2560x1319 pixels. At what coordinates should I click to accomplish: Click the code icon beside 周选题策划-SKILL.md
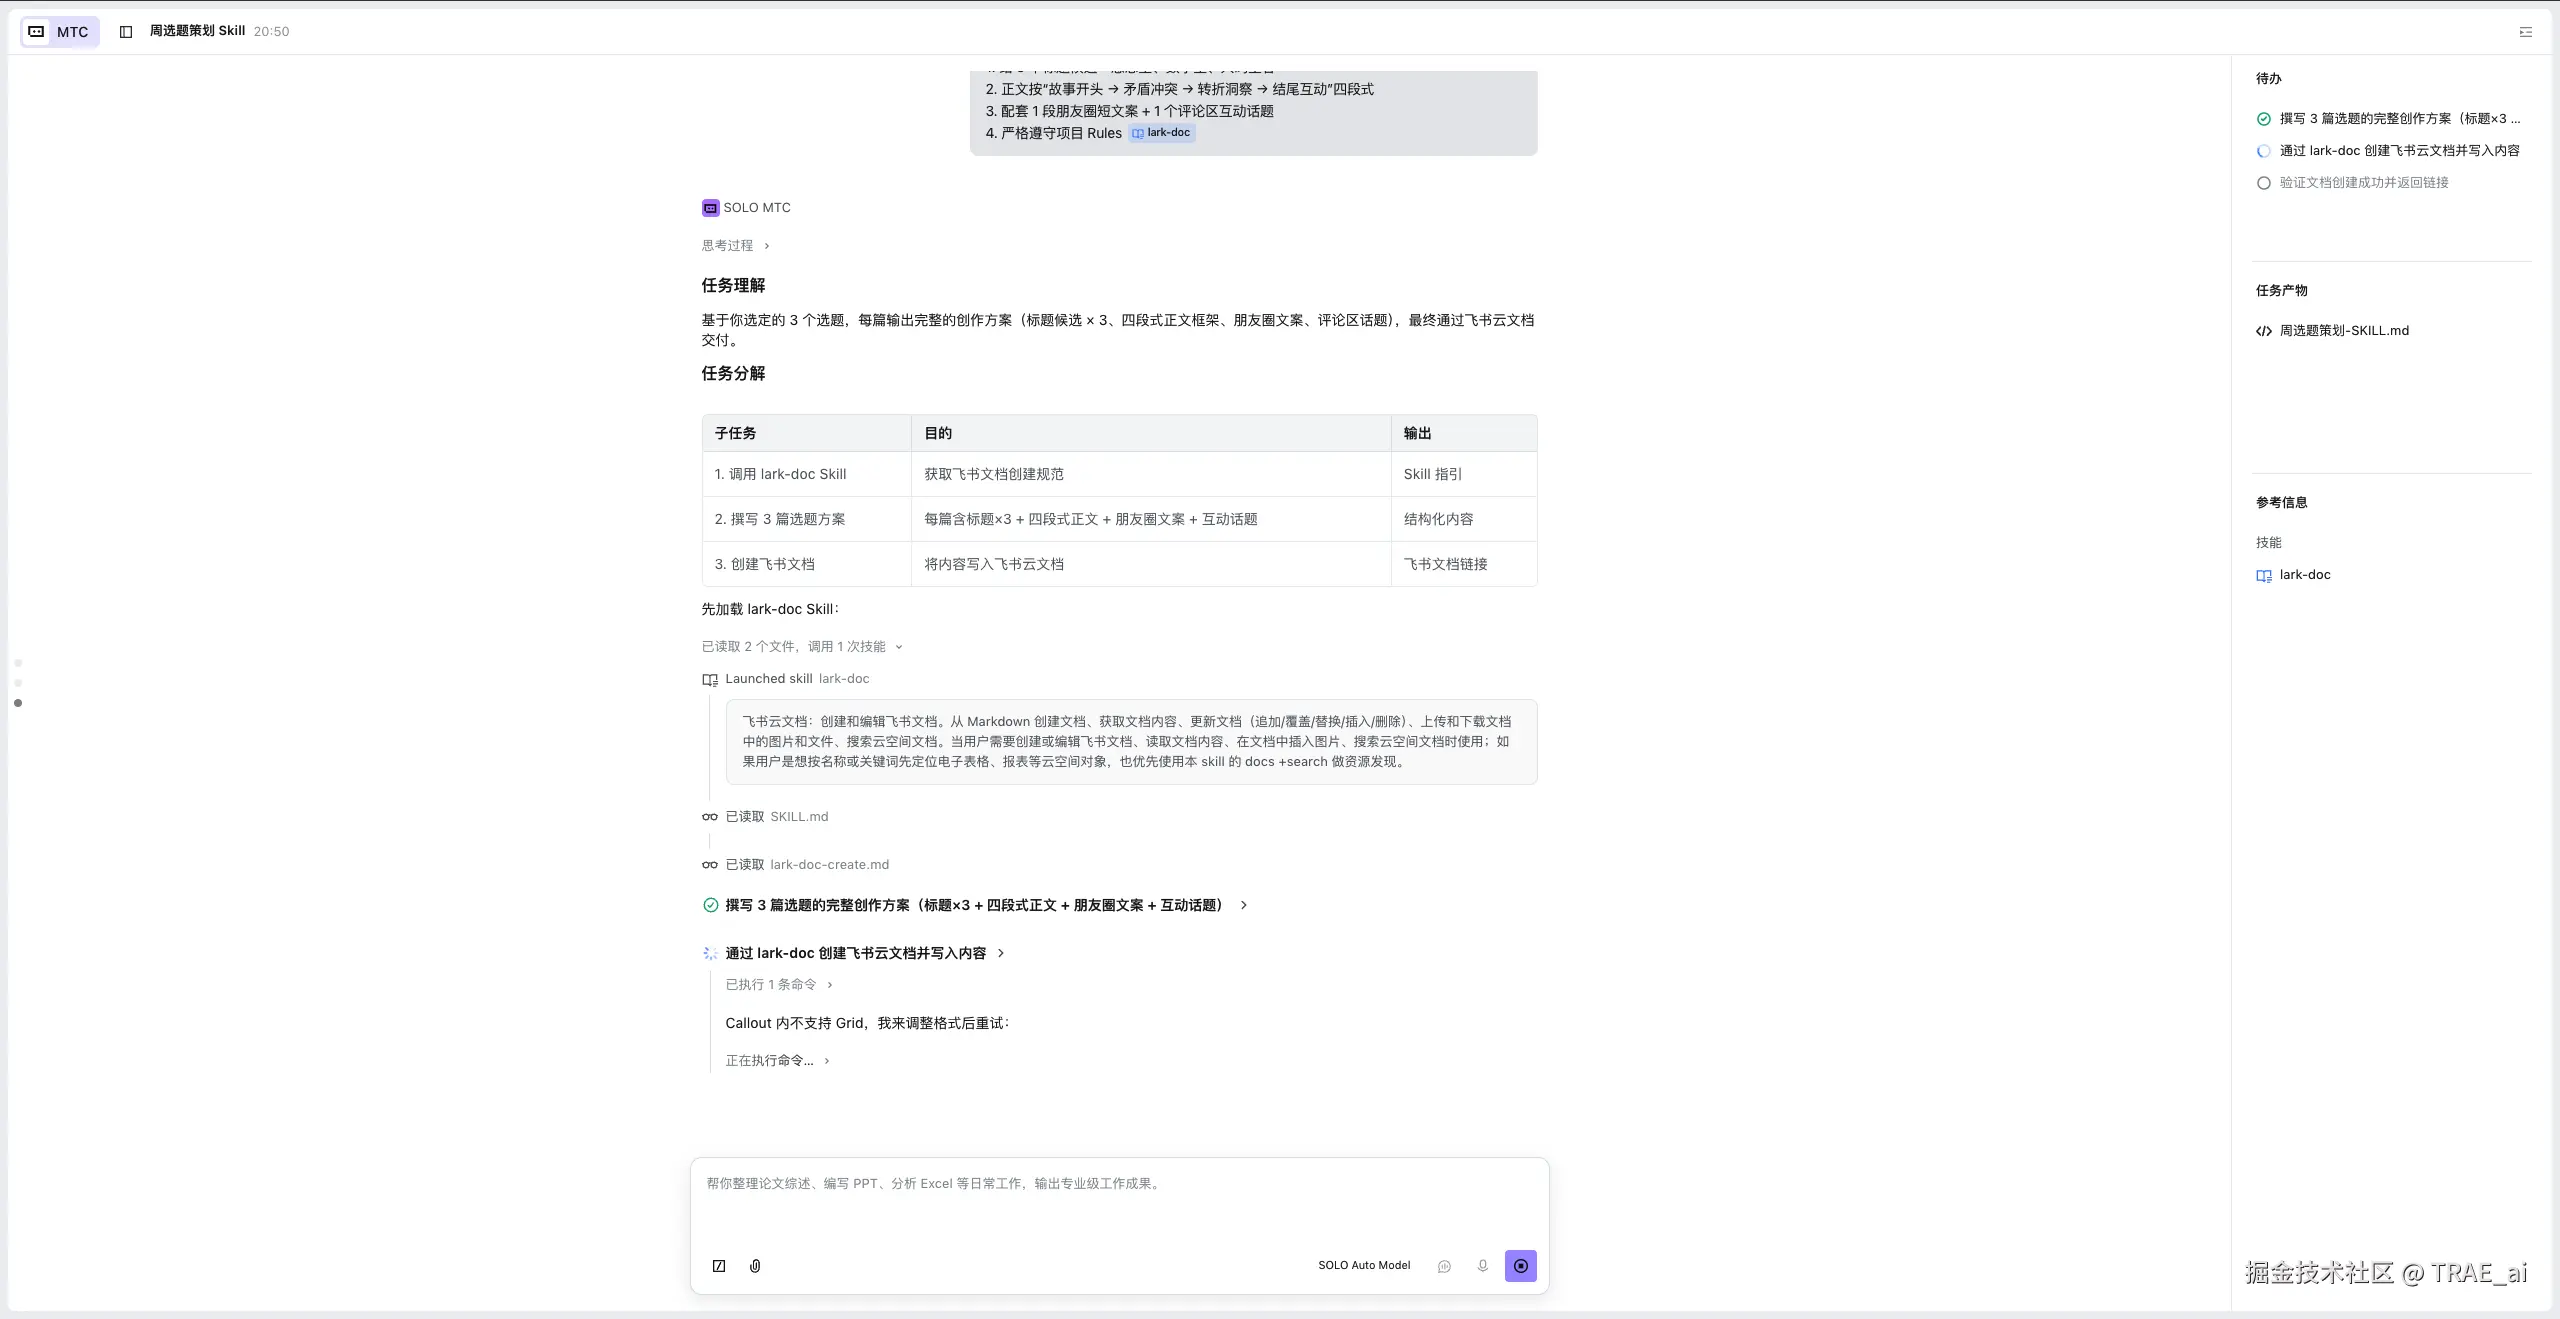tap(2264, 331)
